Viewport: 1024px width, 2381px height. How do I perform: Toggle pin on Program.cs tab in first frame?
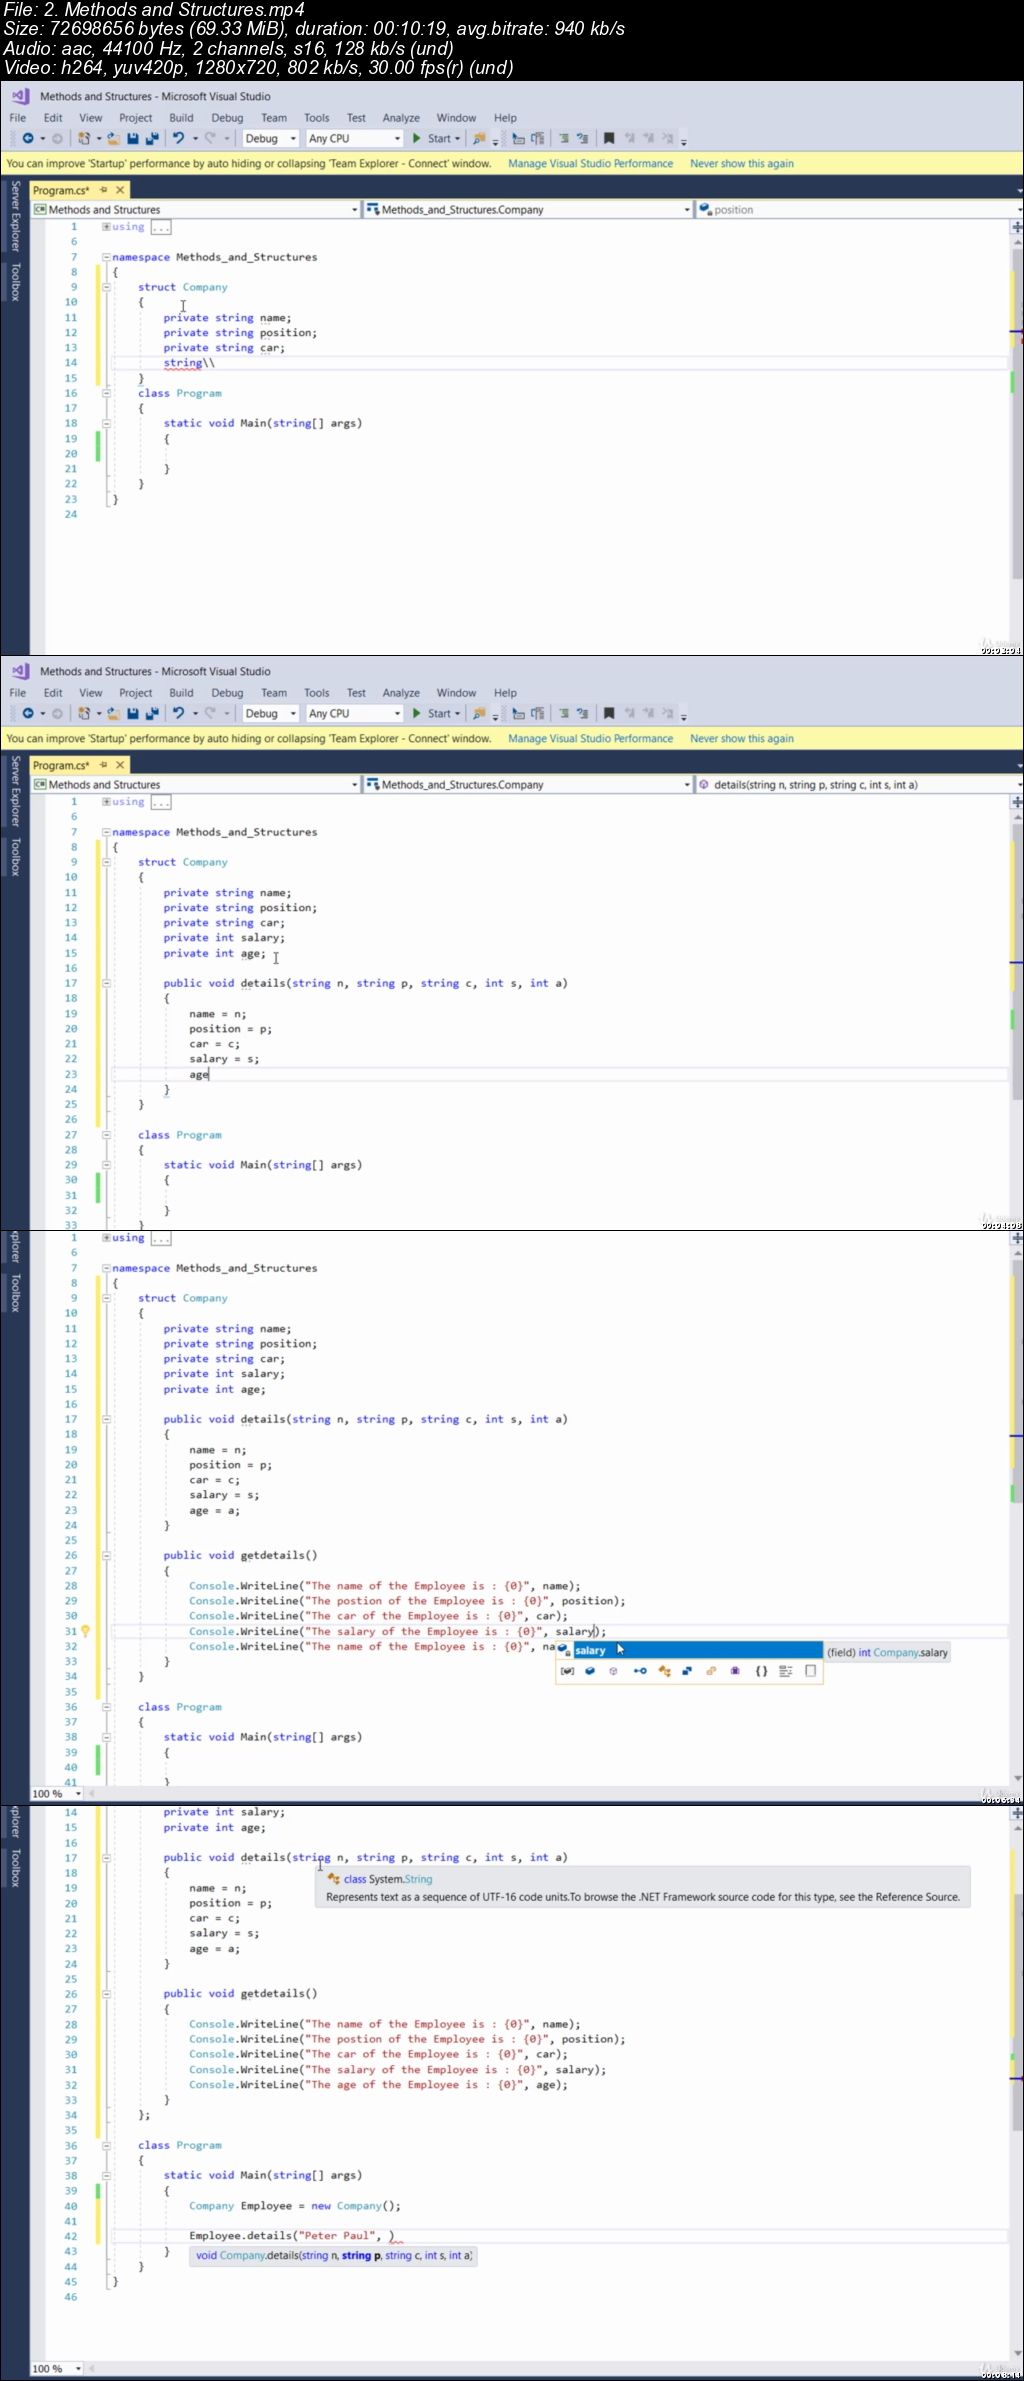click(103, 190)
